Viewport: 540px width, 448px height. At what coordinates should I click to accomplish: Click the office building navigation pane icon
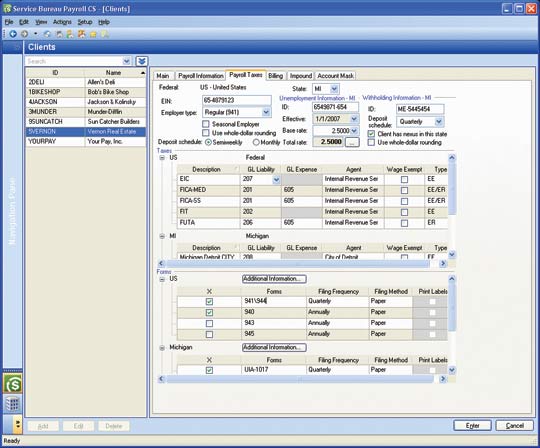13,404
